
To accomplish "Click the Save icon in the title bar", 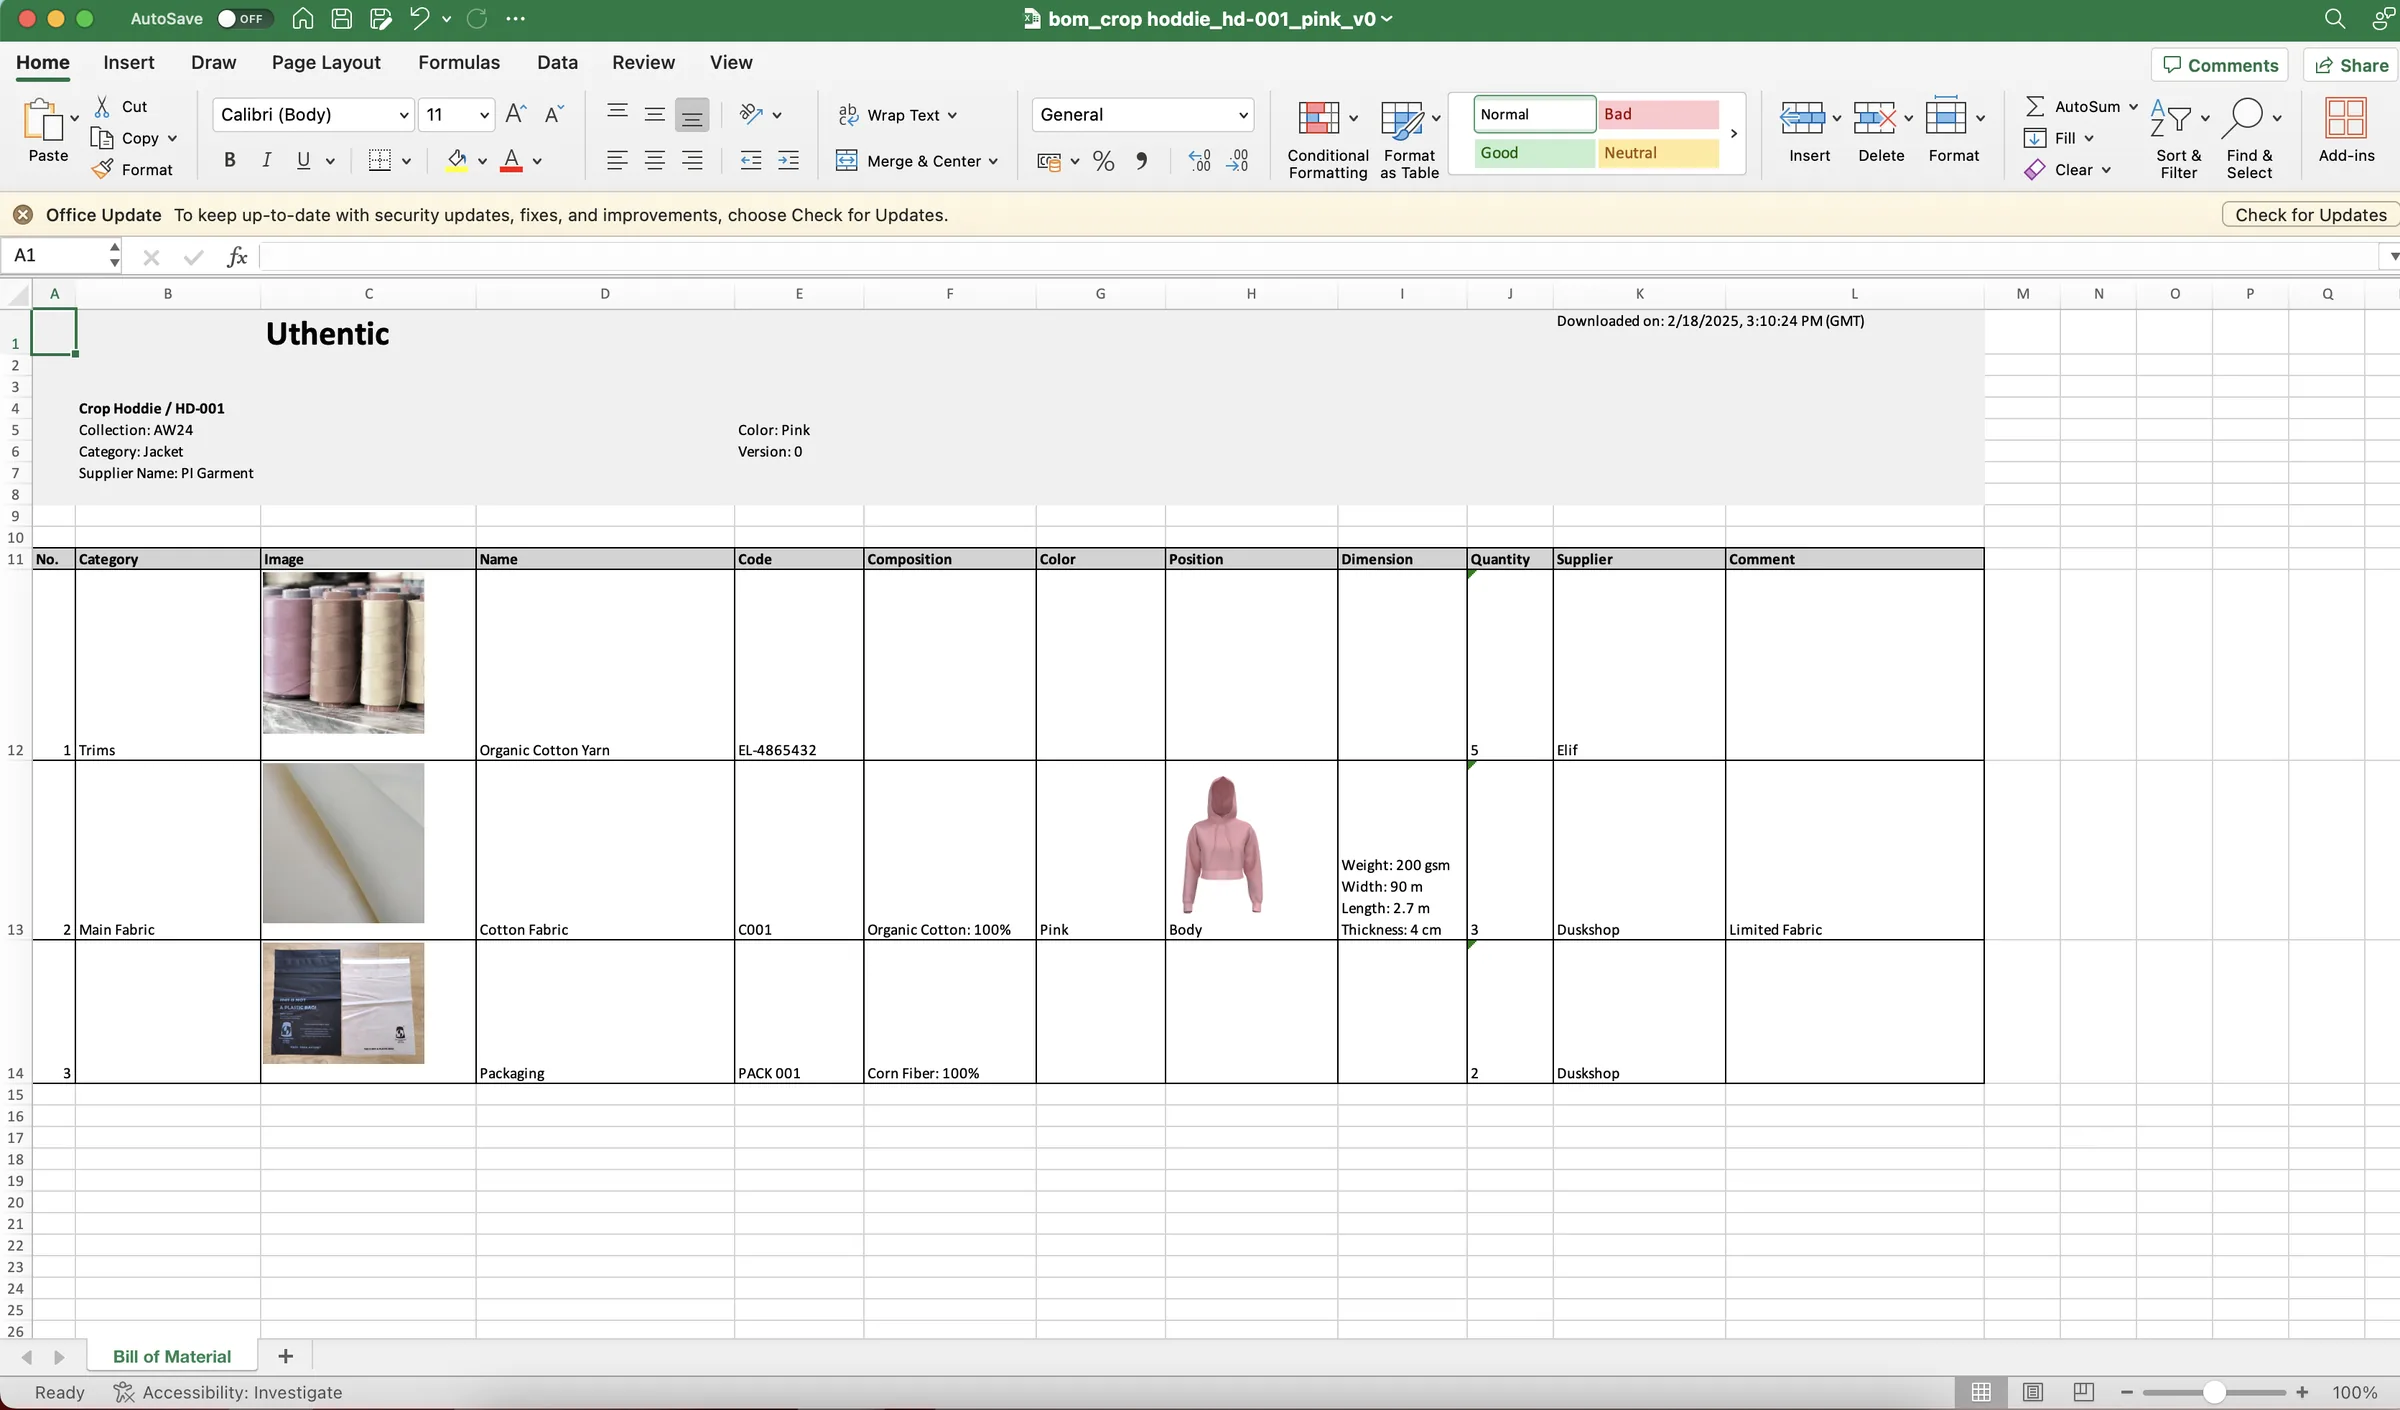I will pos(341,18).
